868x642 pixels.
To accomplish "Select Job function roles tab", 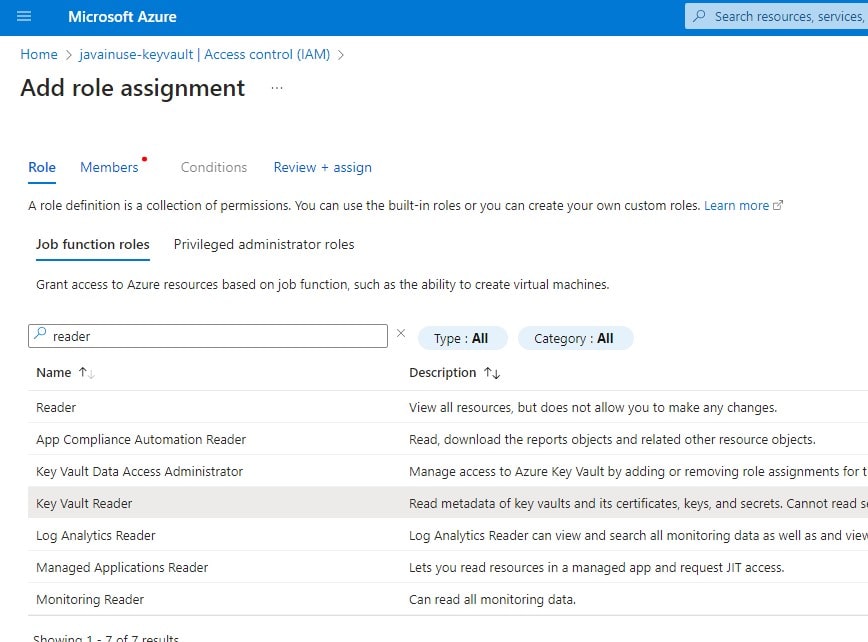I will [92, 244].
